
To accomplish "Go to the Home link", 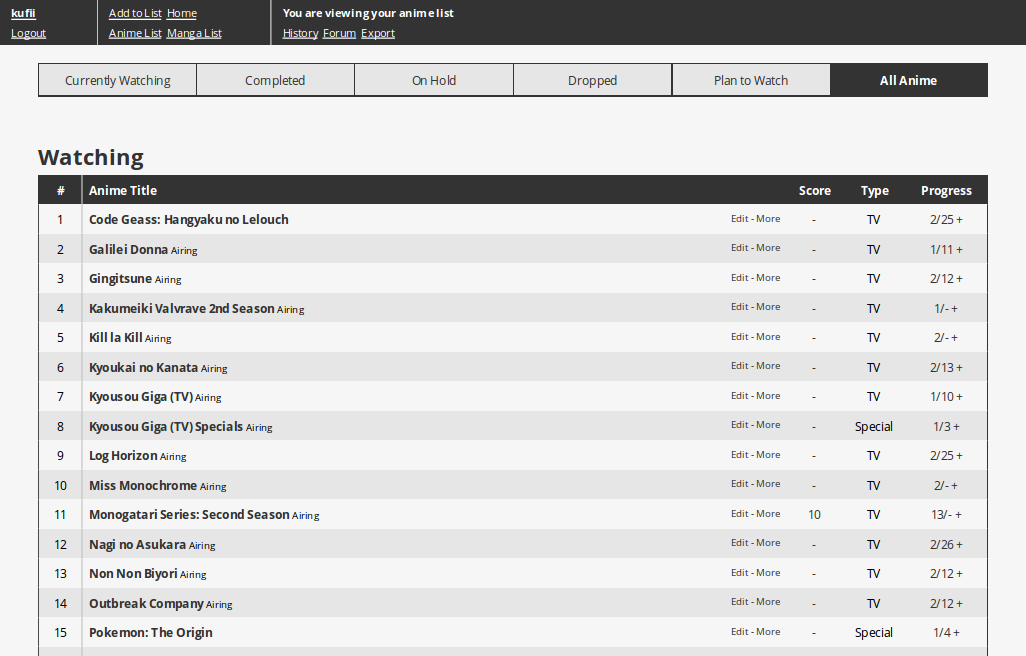I will pyautogui.click(x=181, y=13).
